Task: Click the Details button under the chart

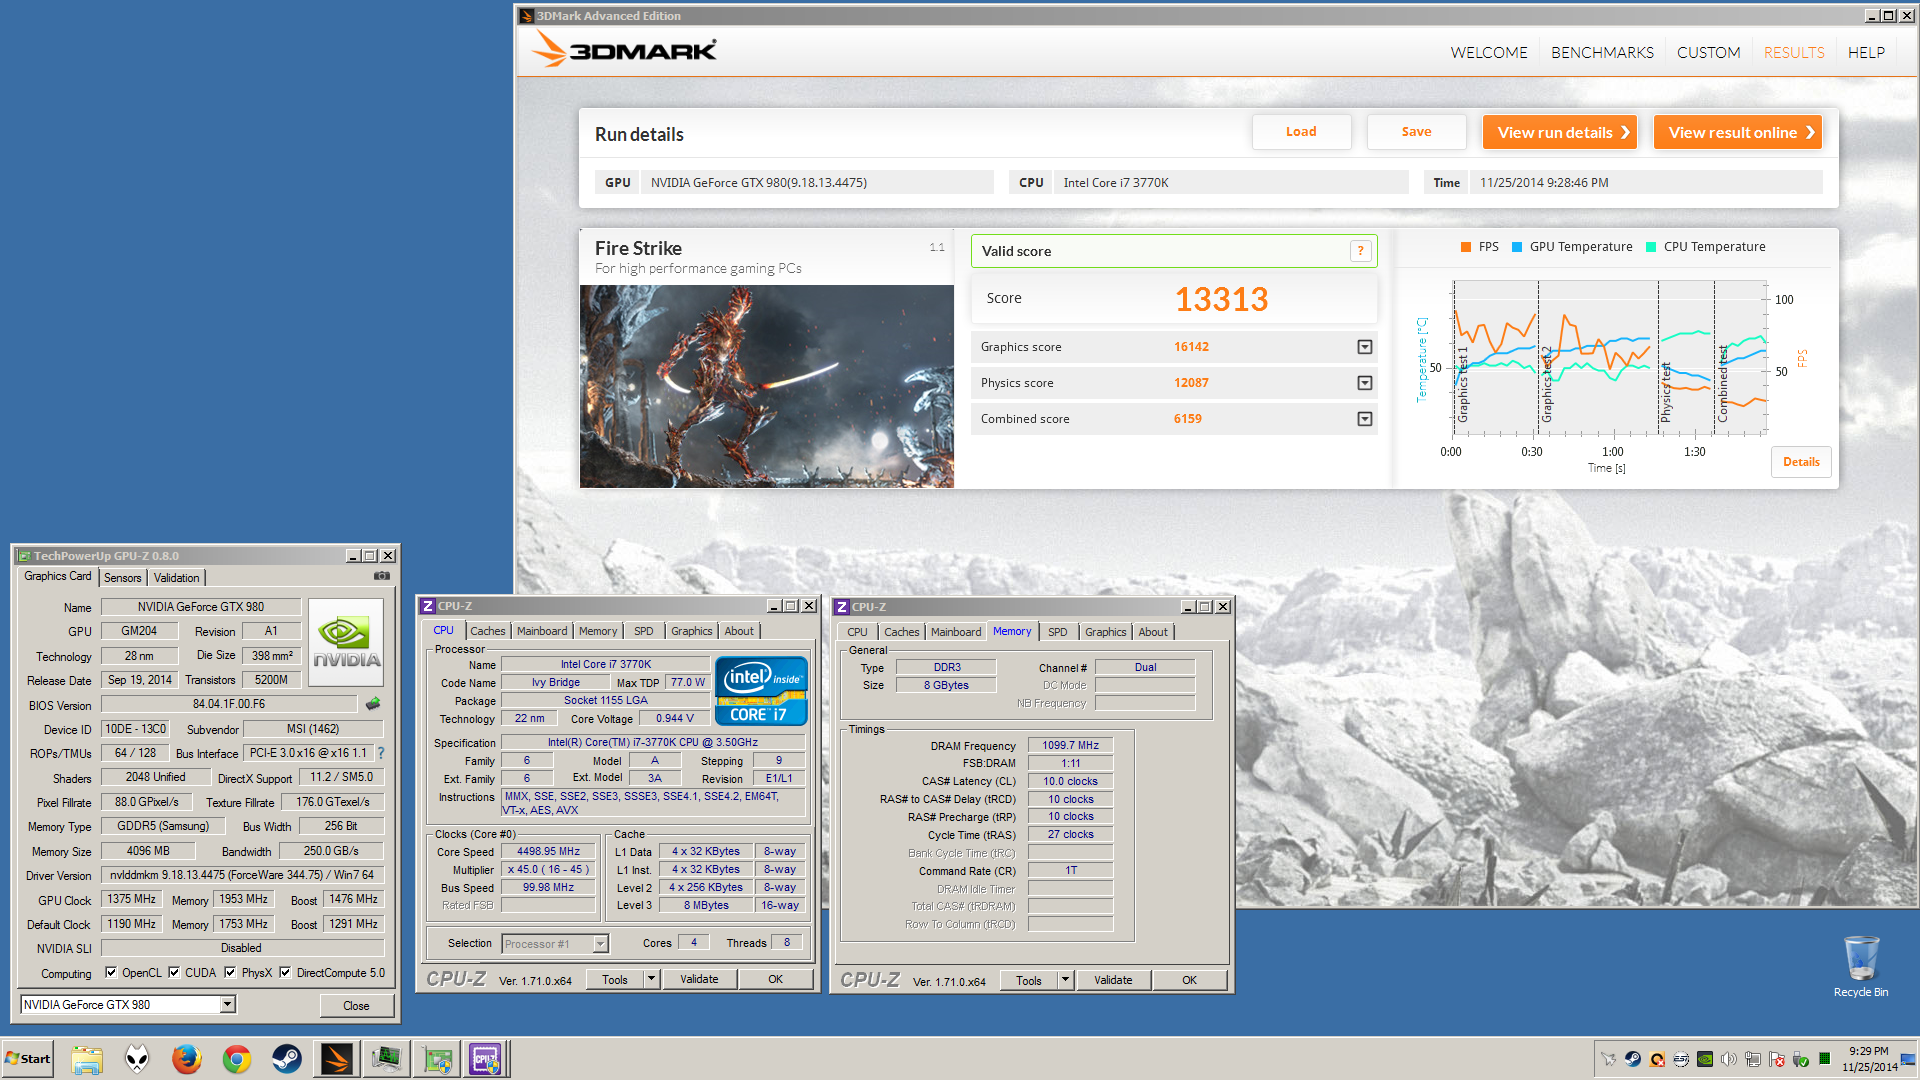Action: click(1801, 462)
